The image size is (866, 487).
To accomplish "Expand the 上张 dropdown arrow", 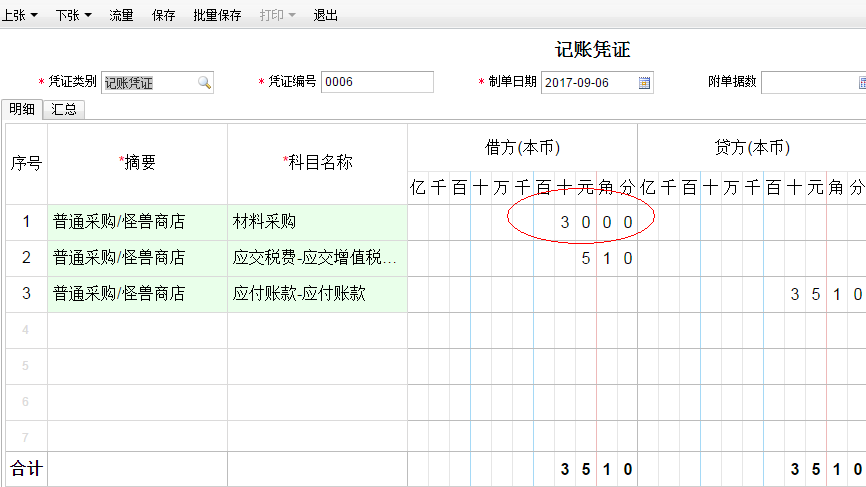I will tap(34, 16).
